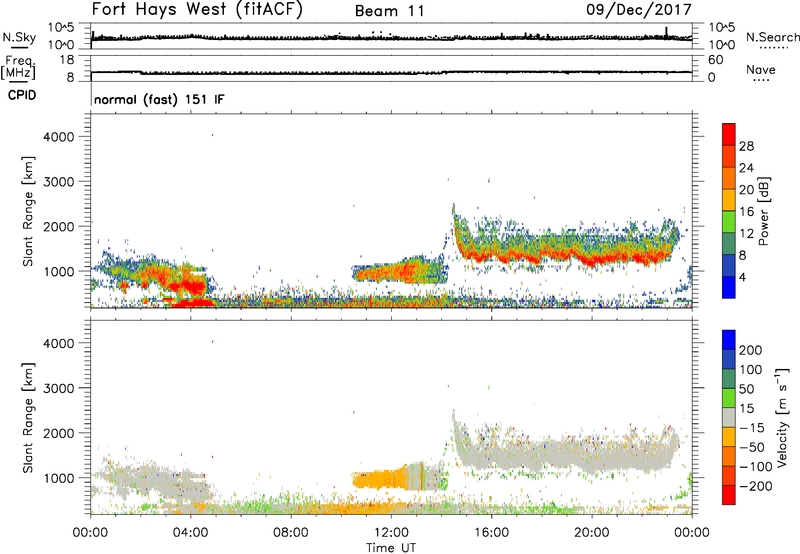800x554 pixels.
Task: Click "Slant Range [km]" on the velocity panel
Action: tap(28, 418)
